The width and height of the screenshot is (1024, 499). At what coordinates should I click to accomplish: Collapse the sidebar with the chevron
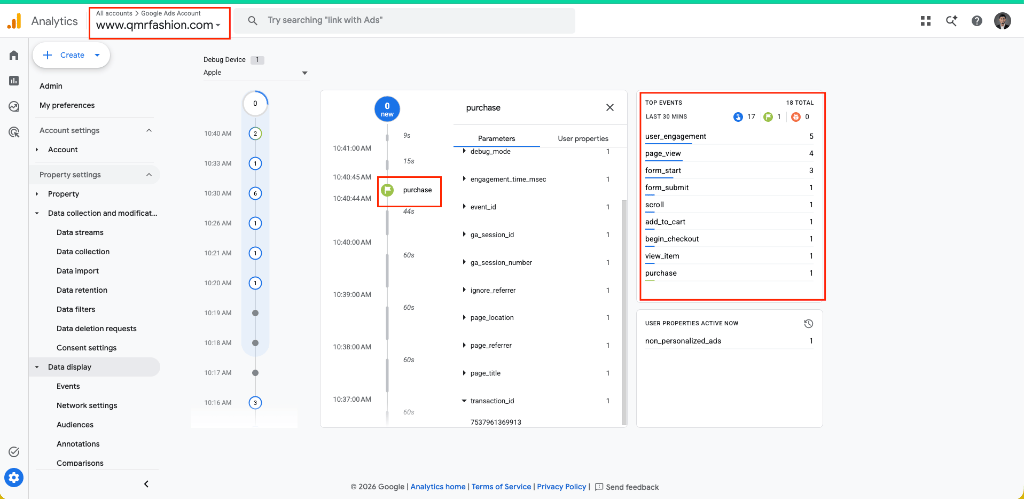tap(146, 484)
